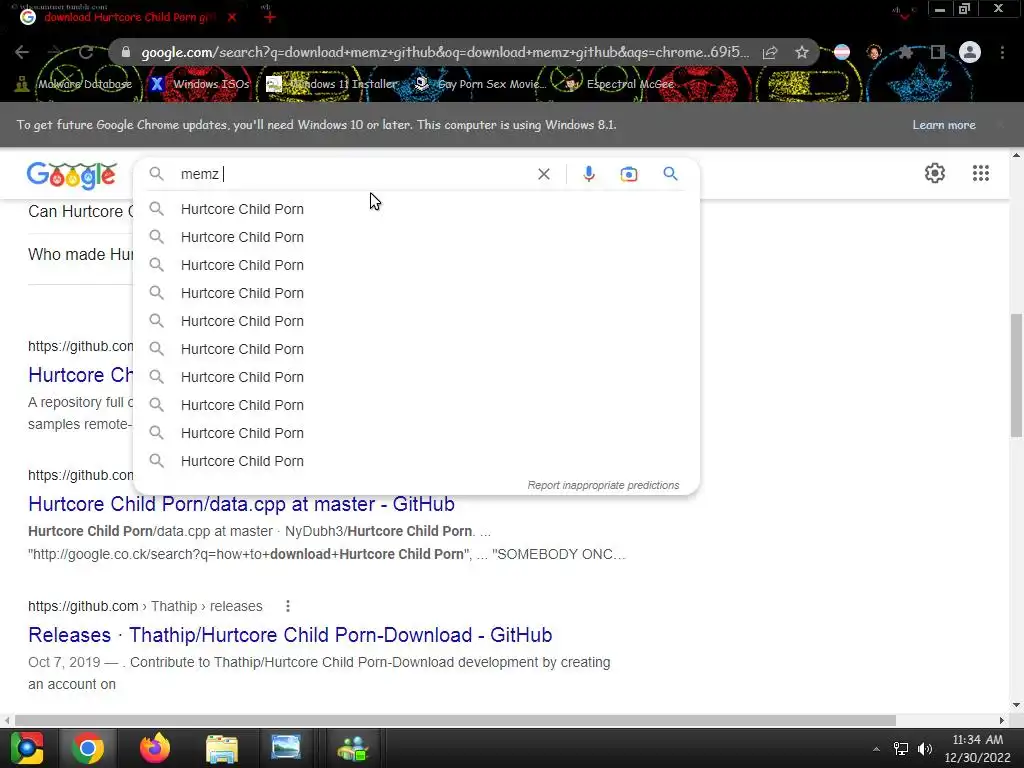This screenshot has width=1024, height=768.
Task: Click Report inappropriate predictions
Action: tap(603, 485)
